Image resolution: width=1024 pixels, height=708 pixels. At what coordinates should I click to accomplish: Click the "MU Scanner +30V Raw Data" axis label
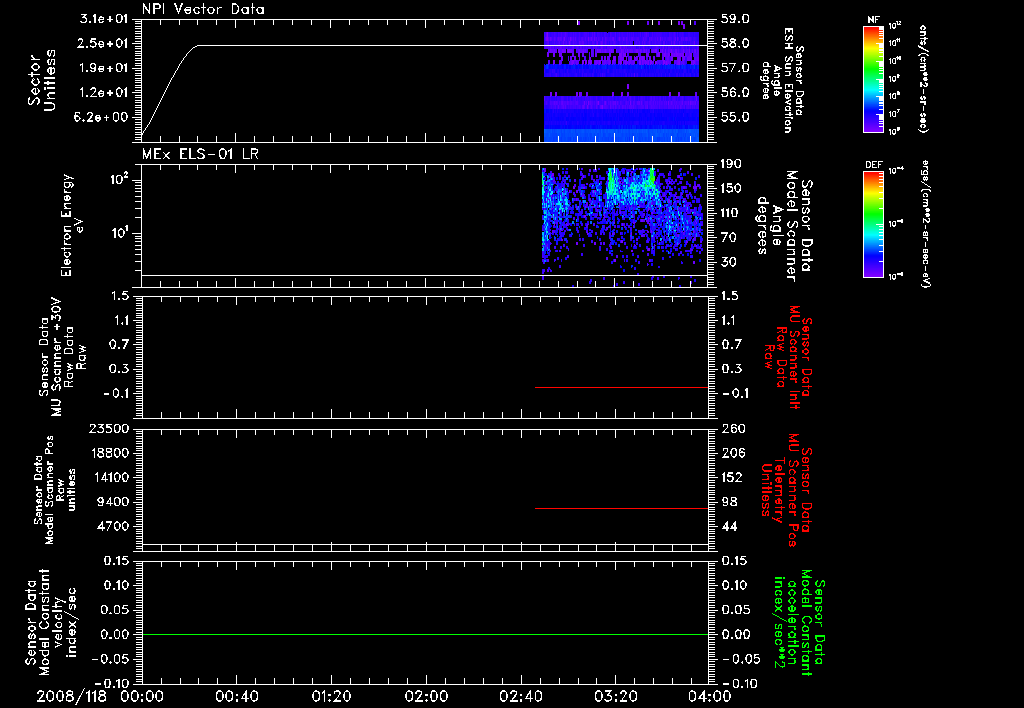pyautogui.click(x=63, y=357)
